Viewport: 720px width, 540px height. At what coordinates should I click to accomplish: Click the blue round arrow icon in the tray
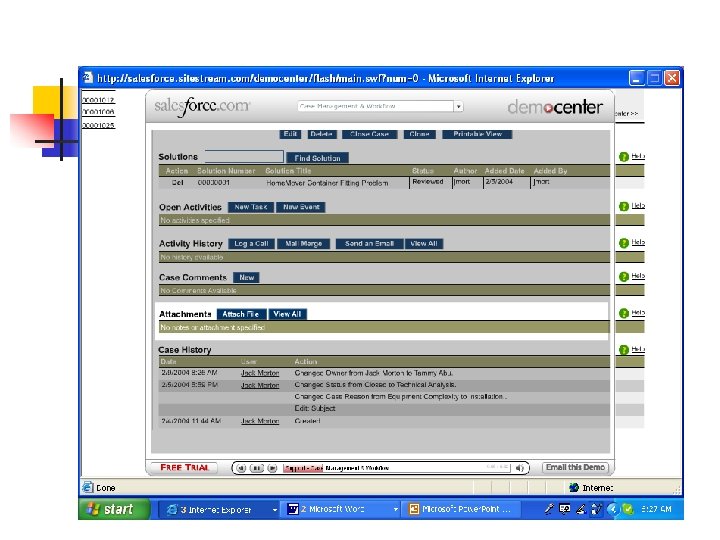point(613,509)
